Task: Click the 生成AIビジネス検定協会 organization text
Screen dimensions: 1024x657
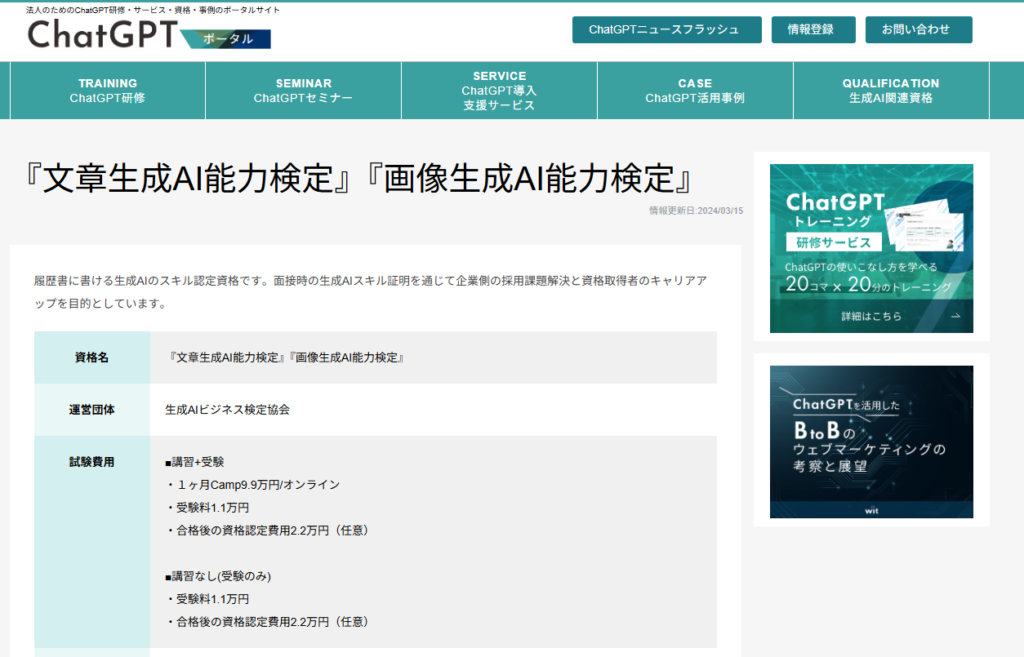Action: tap(227, 410)
